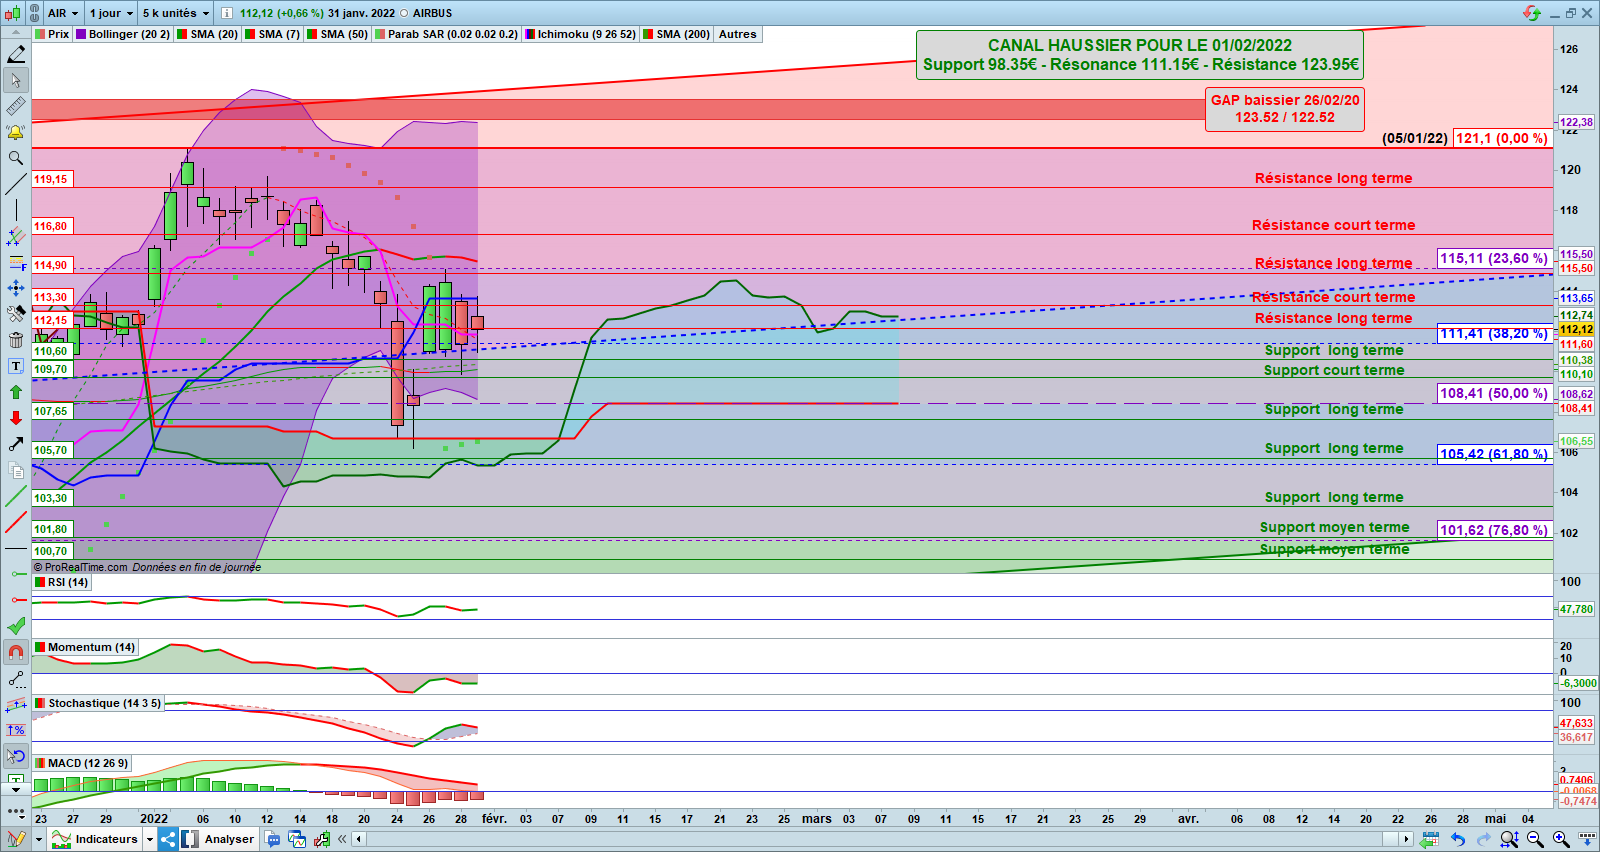This screenshot has width=1600, height=852.
Task: Activate the magnifier zoom tool in sidebar
Action: [16, 158]
